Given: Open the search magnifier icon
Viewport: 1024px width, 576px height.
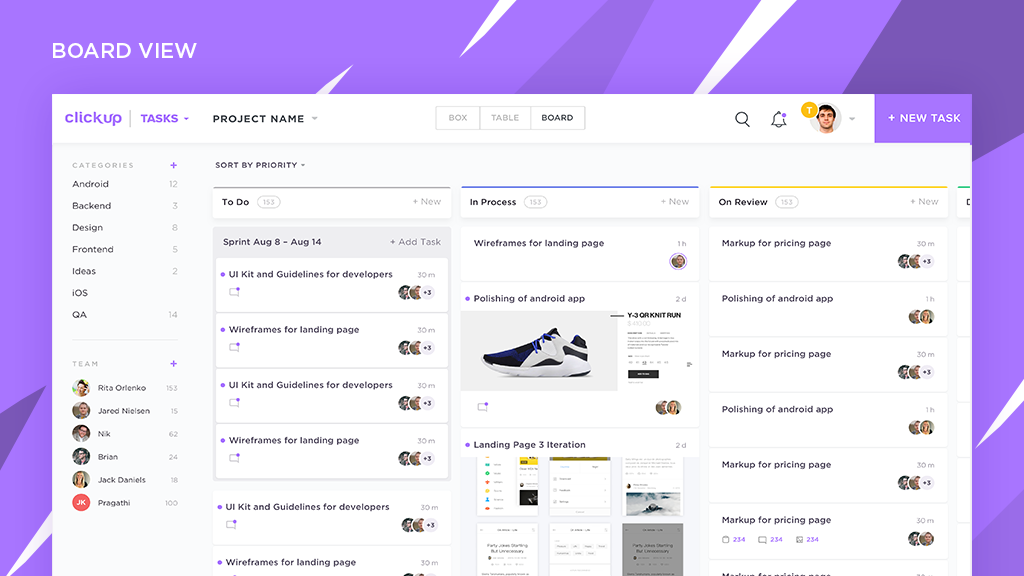Looking at the screenshot, I should pos(742,119).
